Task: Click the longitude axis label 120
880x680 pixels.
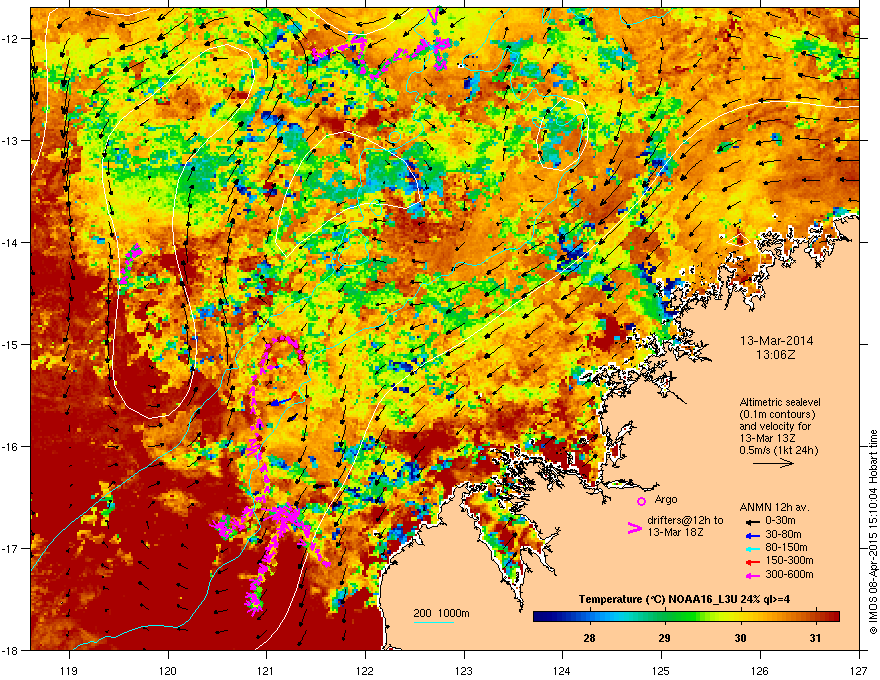Action: tap(168, 670)
